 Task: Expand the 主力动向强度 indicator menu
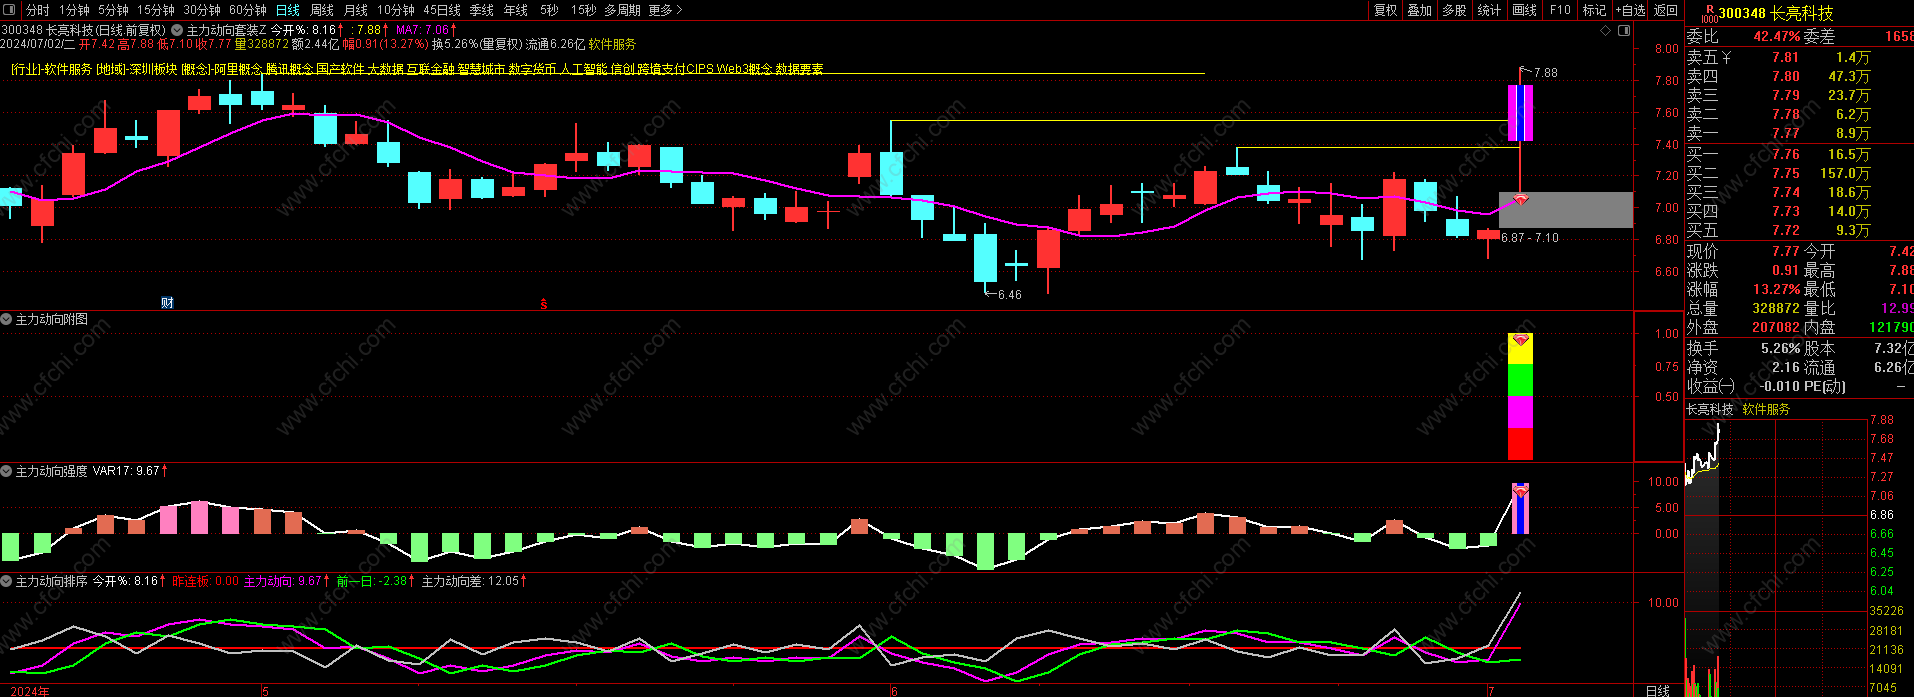6,470
